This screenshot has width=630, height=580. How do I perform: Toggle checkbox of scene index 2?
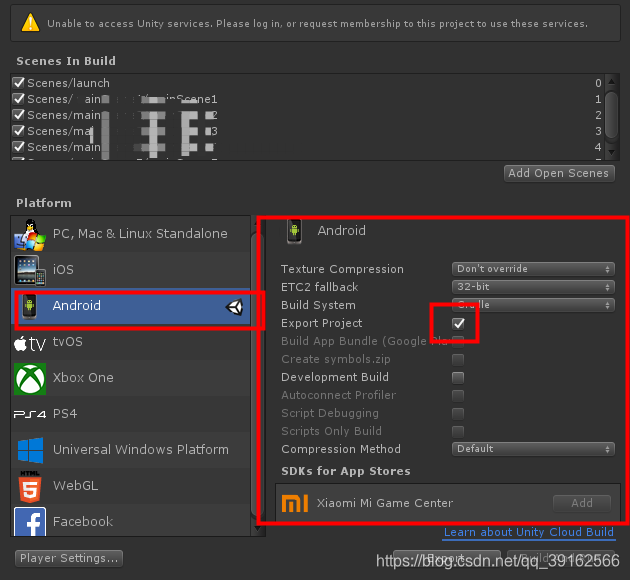[18, 115]
